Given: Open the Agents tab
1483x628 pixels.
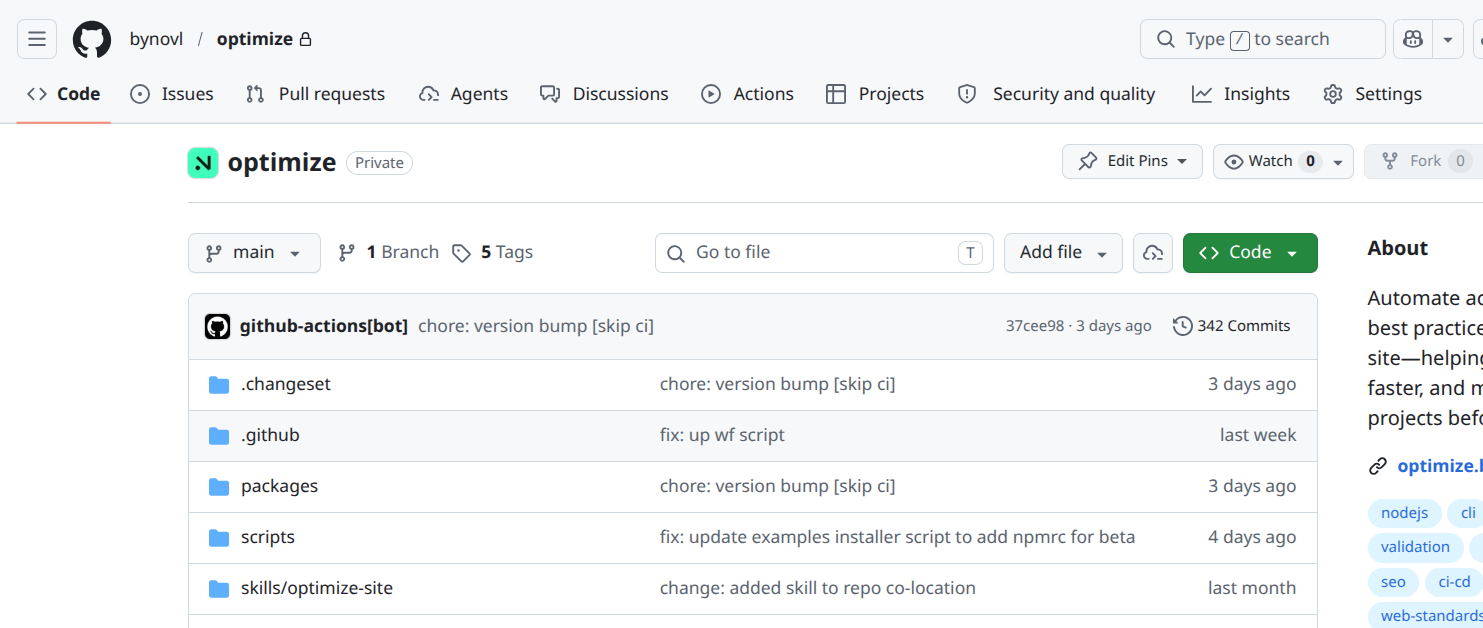Looking at the screenshot, I should click(463, 94).
